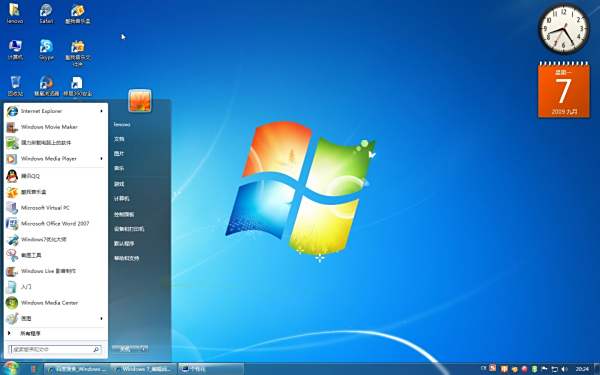Open green software transfer entry in Start menu
Screen dimensions: 600x375
click(55, 143)
